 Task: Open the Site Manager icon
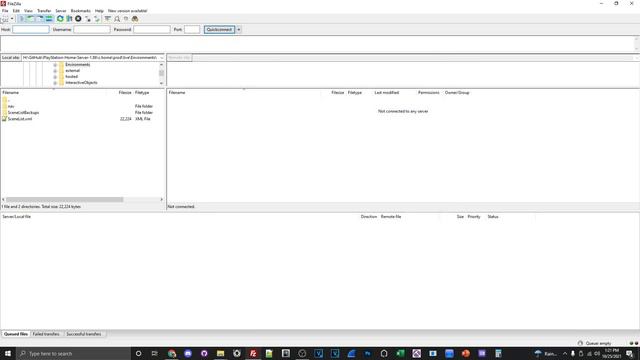tap(4, 19)
